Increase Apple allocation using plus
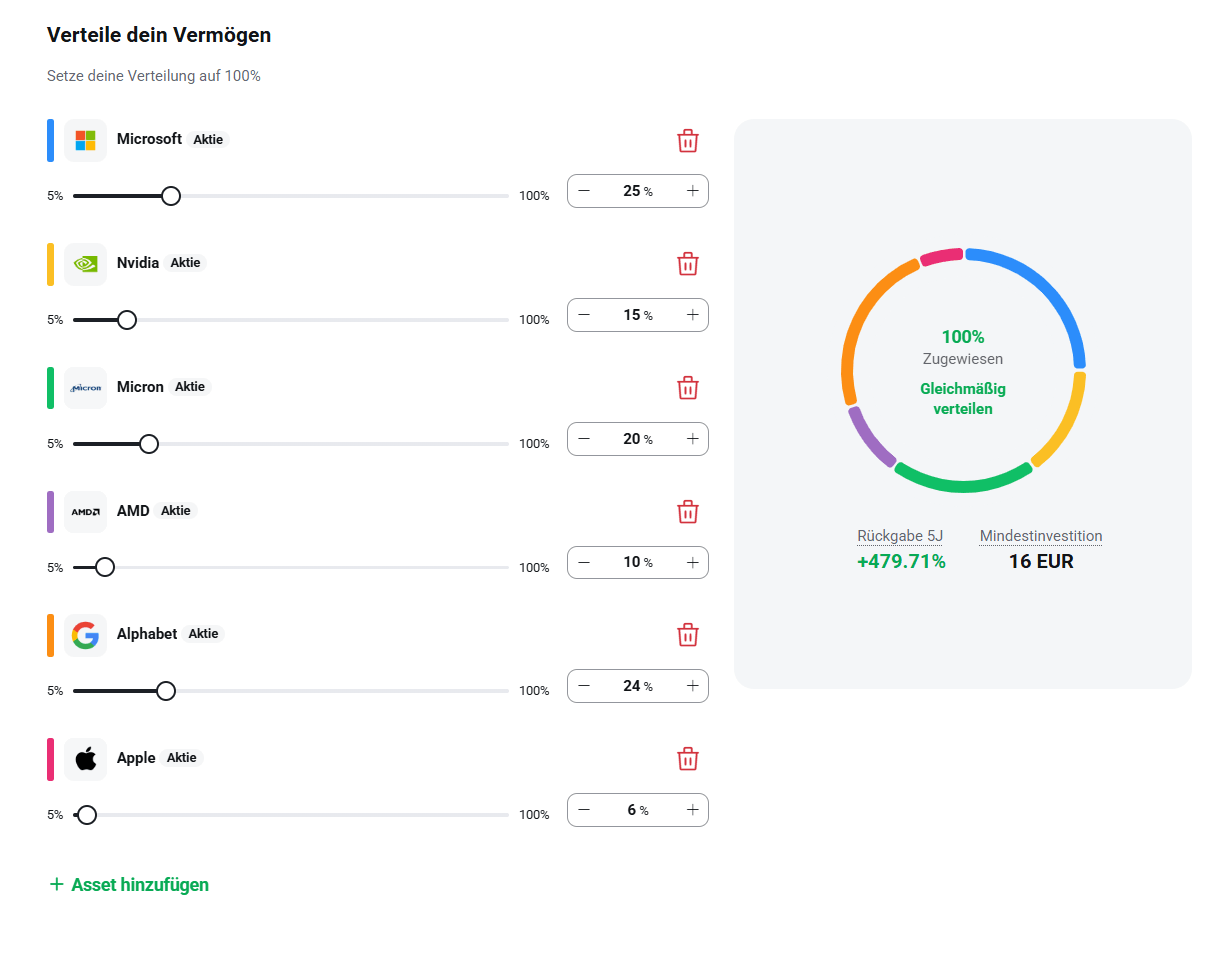Image resolution: width=1213 pixels, height=953 pixels. (692, 810)
